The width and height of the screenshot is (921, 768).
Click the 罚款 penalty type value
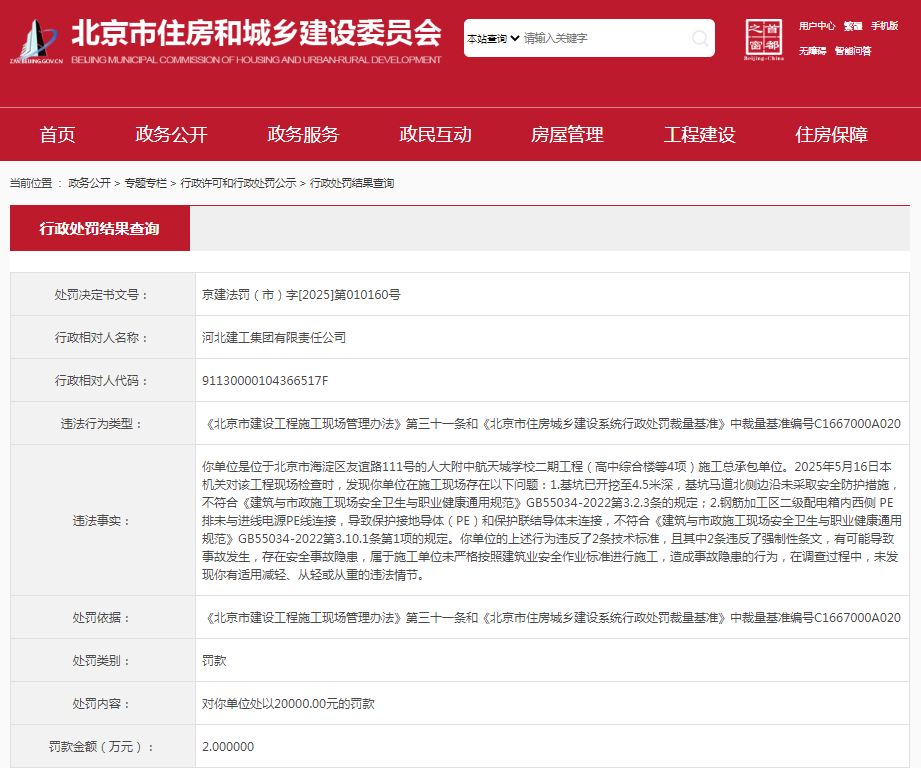[214, 661]
